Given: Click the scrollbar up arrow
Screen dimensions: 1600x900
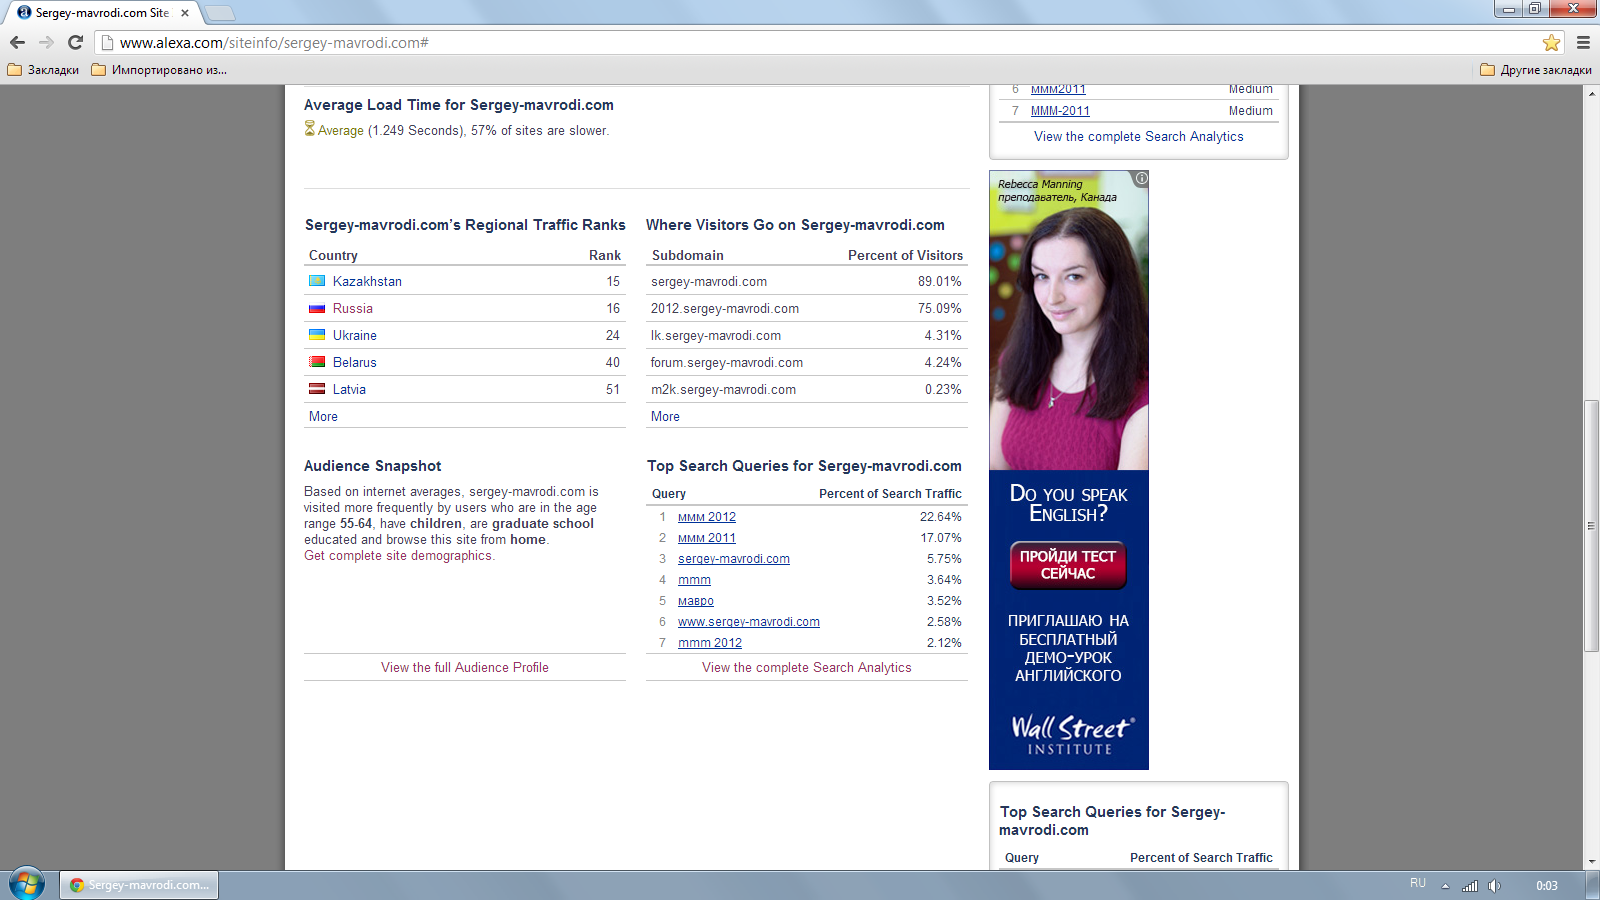Looking at the screenshot, I should click(x=1591, y=92).
